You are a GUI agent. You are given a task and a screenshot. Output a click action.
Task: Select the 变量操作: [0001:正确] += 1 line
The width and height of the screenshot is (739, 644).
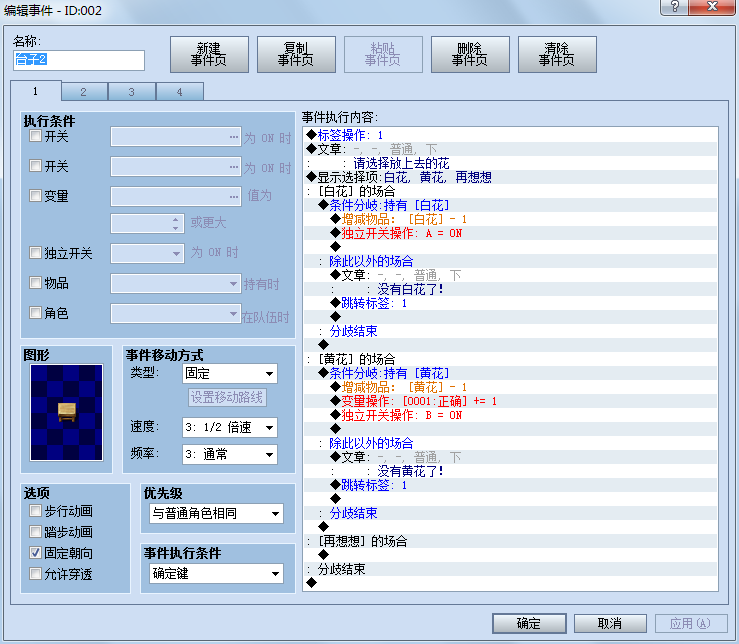pos(510,401)
